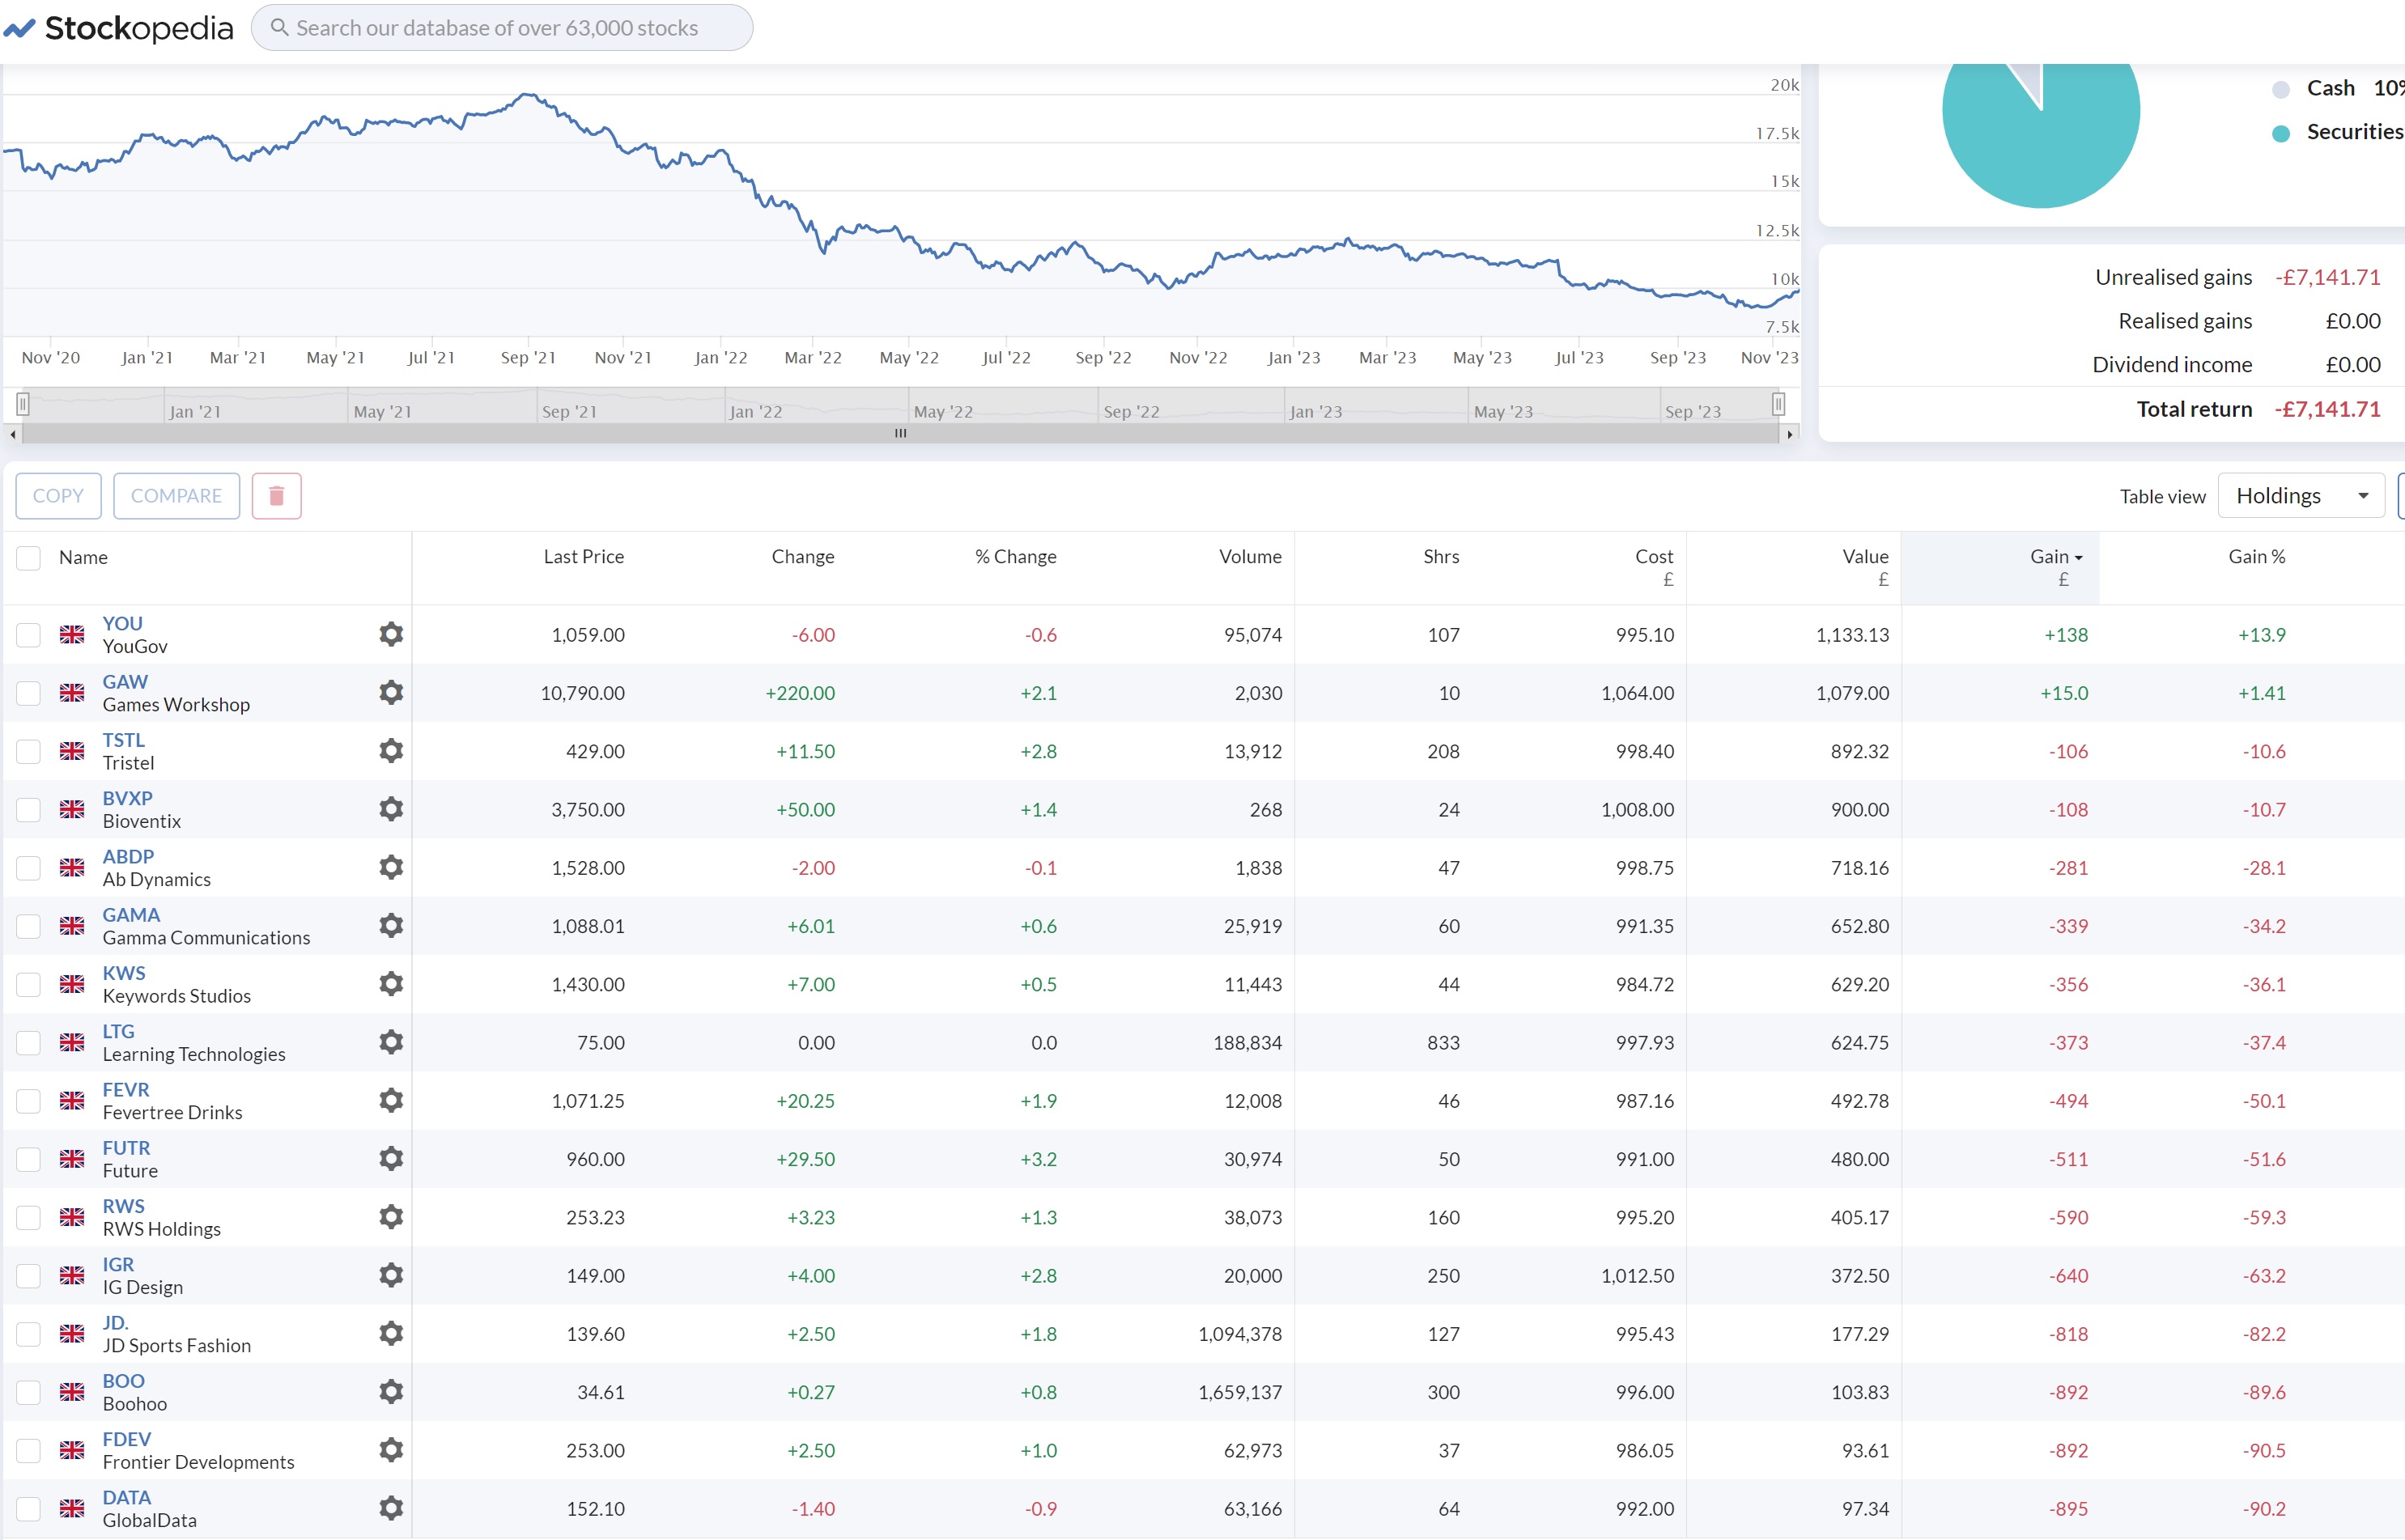The height and width of the screenshot is (1540, 2405).
Task: Click the left handle of chart range navigator
Action: click(23, 404)
